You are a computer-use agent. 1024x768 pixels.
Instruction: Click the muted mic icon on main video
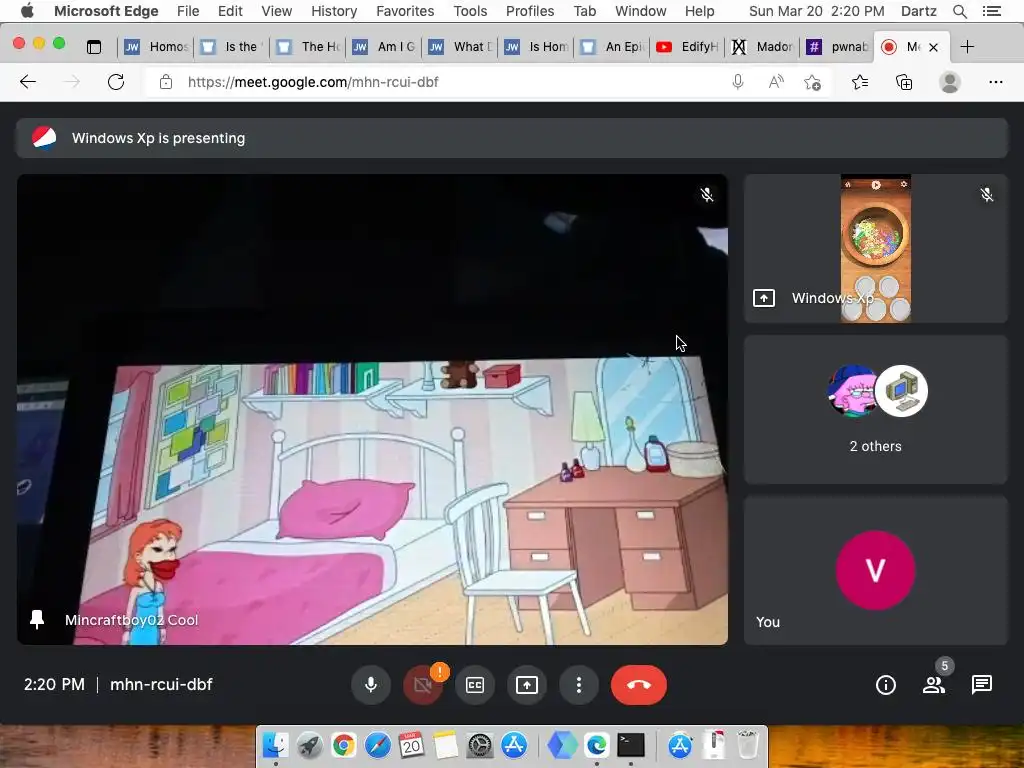pos(707,195)
